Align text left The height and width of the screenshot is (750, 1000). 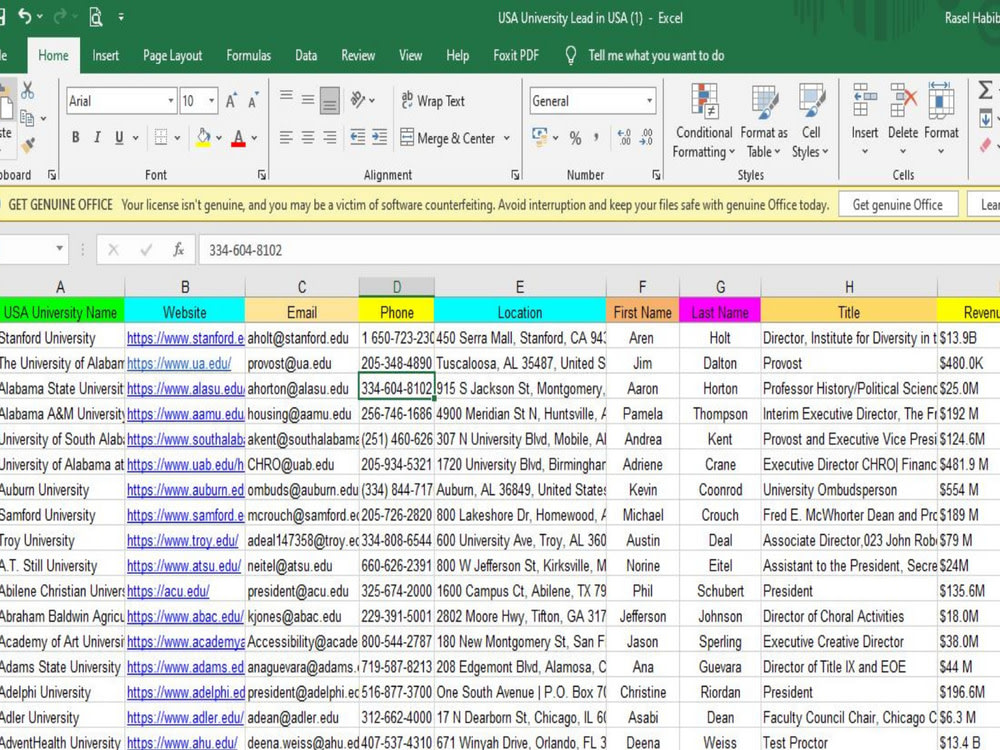(x=286, y=137)
